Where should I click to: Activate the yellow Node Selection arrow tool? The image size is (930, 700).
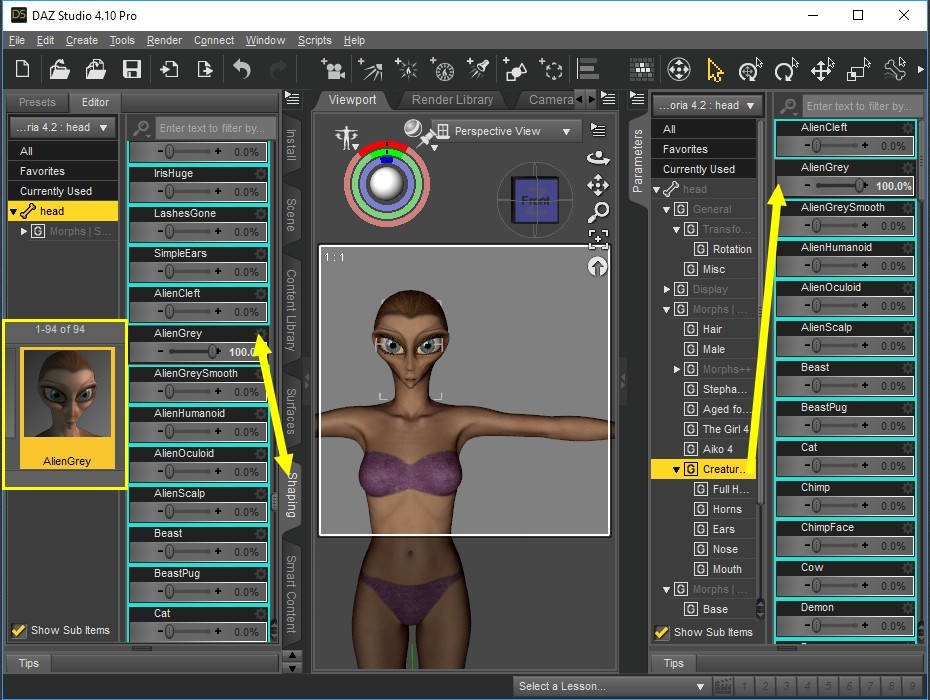(715, 70)
